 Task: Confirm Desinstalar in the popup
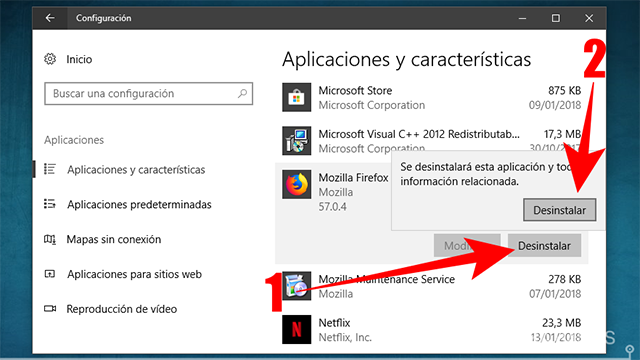pos(560,210)
